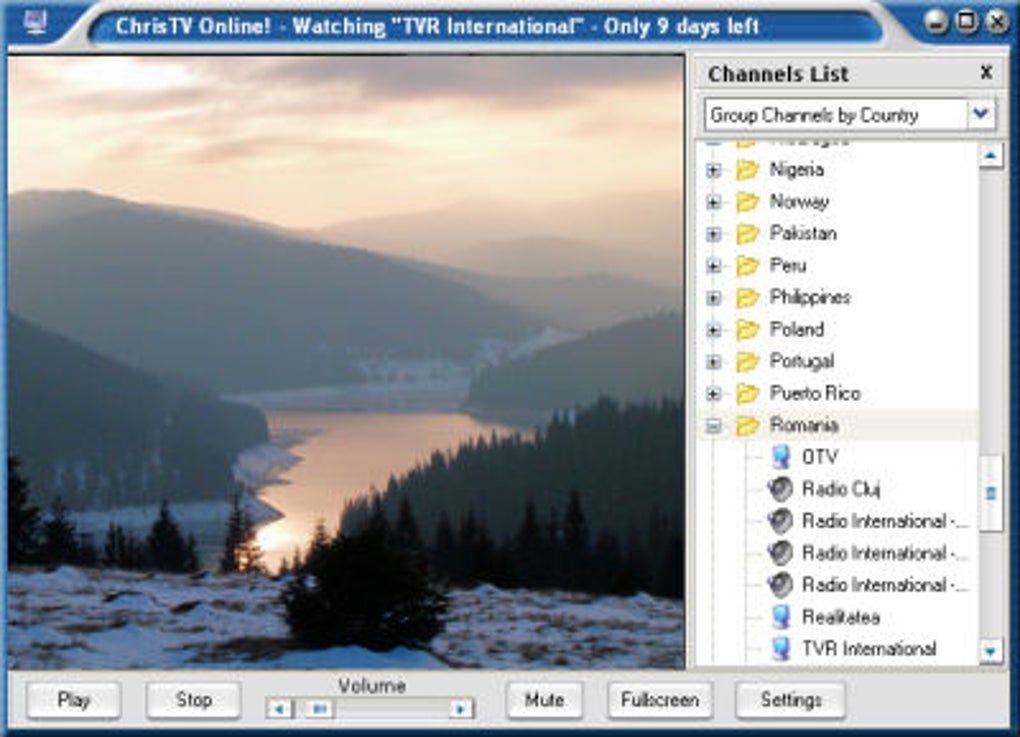The height and width of the screenshot is (737, 1020).
Task: Increase volume with right arrow
Action: 461,708
